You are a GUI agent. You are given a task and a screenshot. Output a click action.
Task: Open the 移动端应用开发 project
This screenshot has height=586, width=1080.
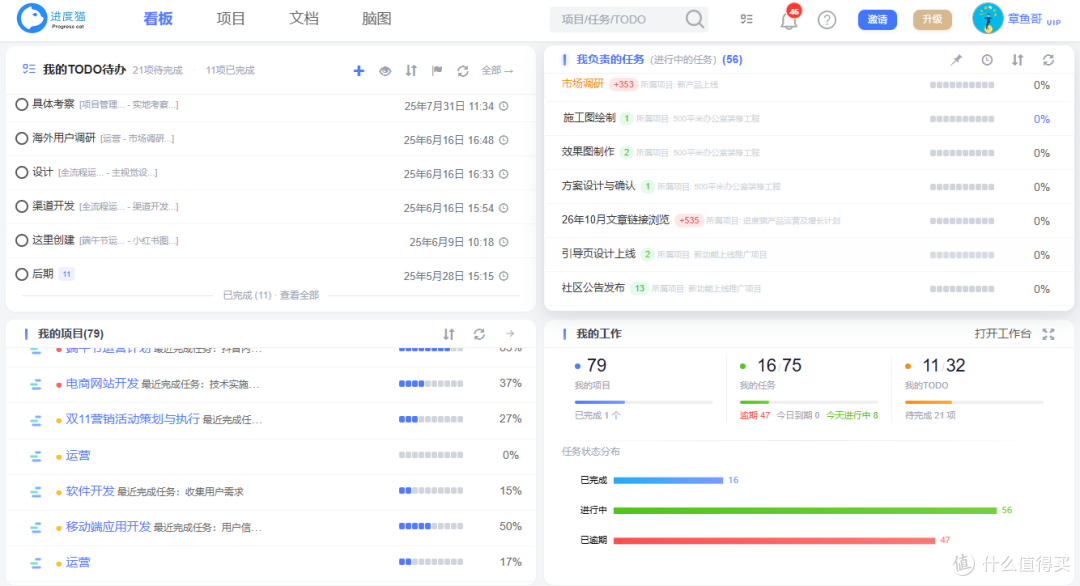tap(108, 527)
